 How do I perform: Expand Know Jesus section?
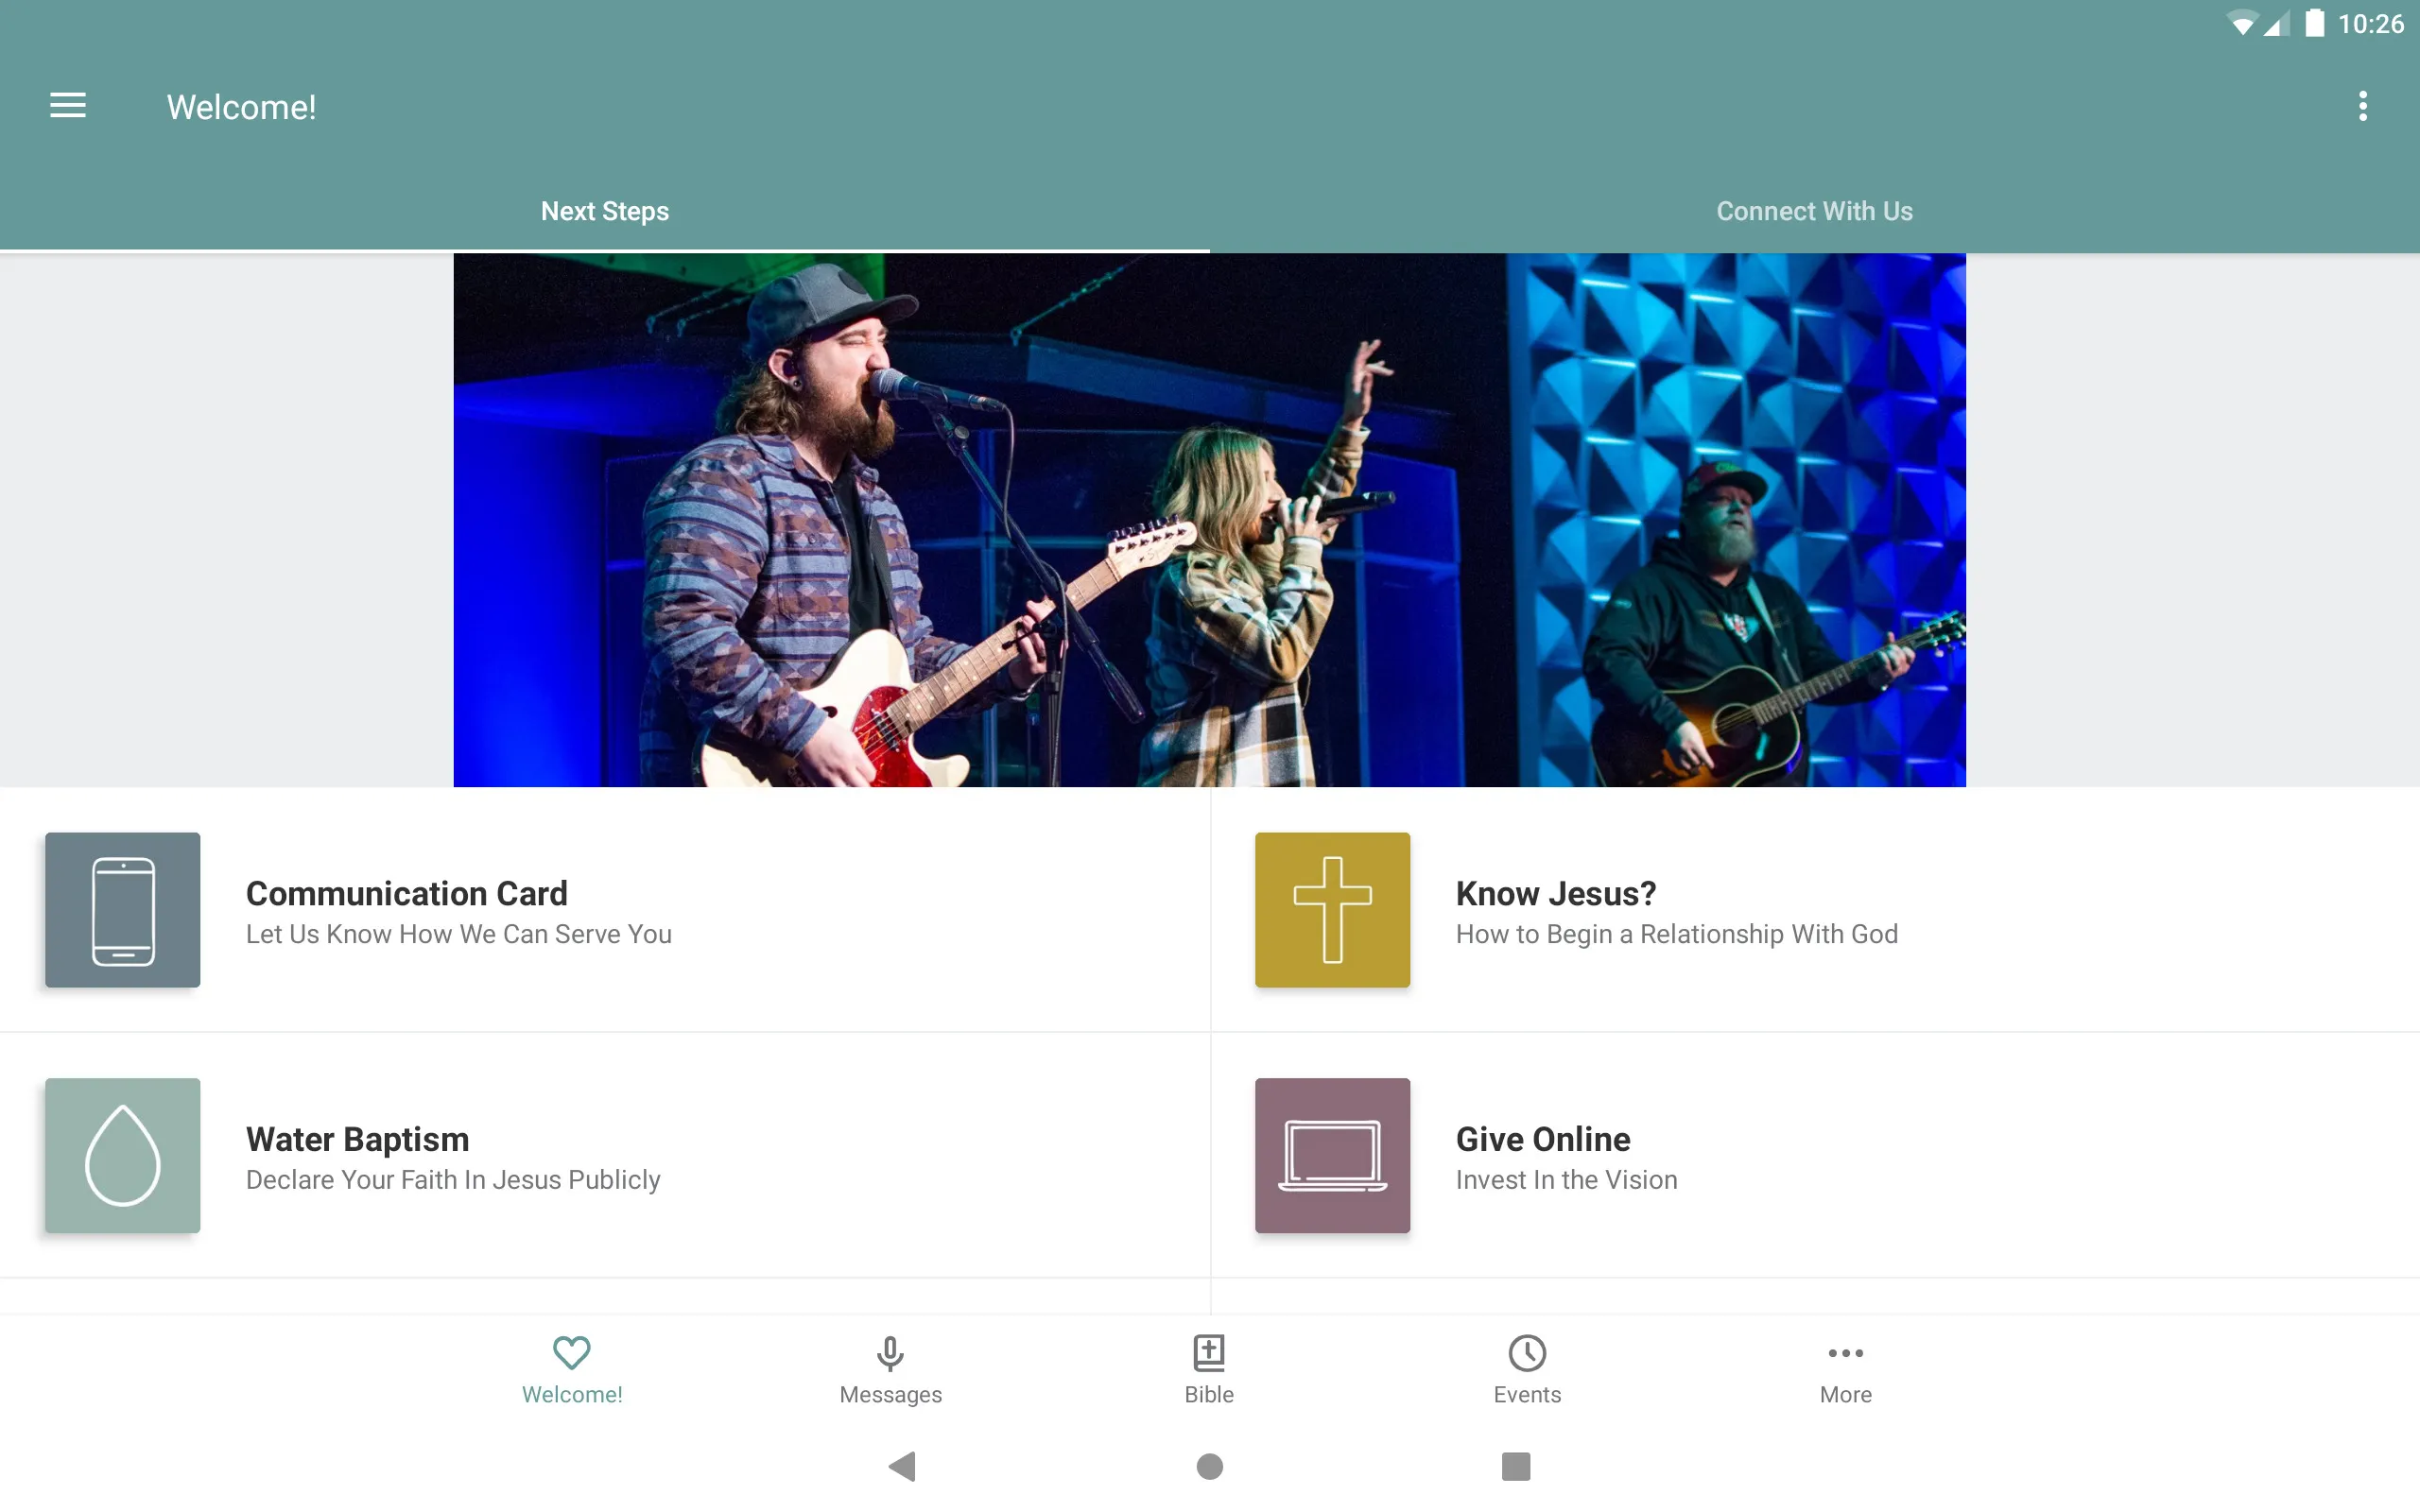point(1815,909)
